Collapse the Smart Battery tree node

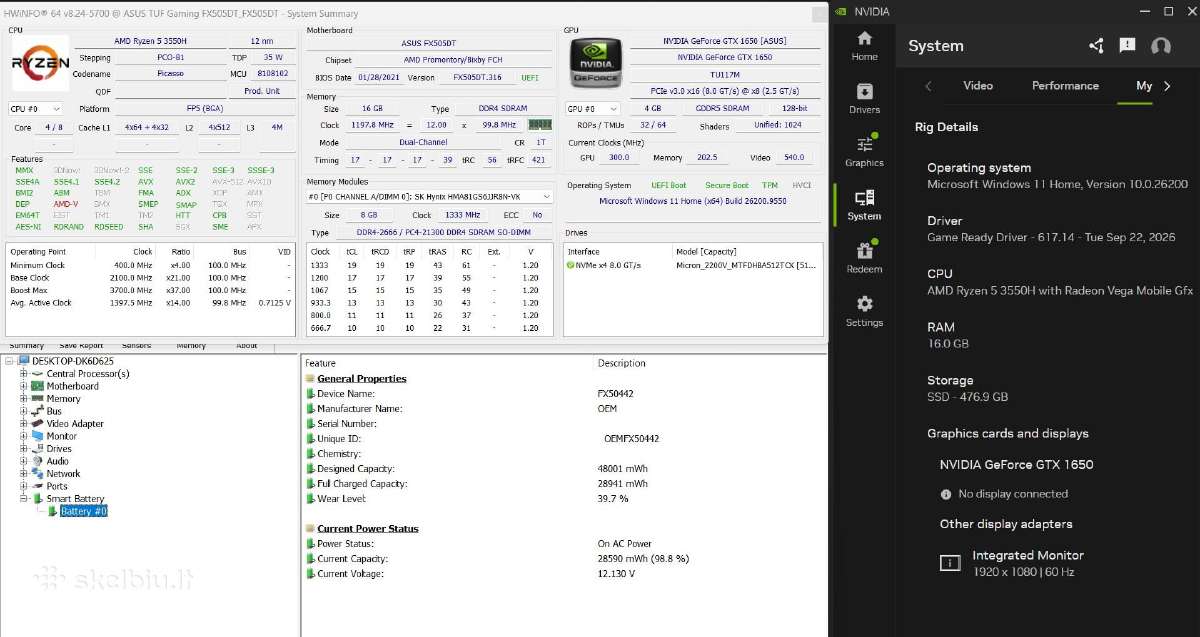pos(23,499)
